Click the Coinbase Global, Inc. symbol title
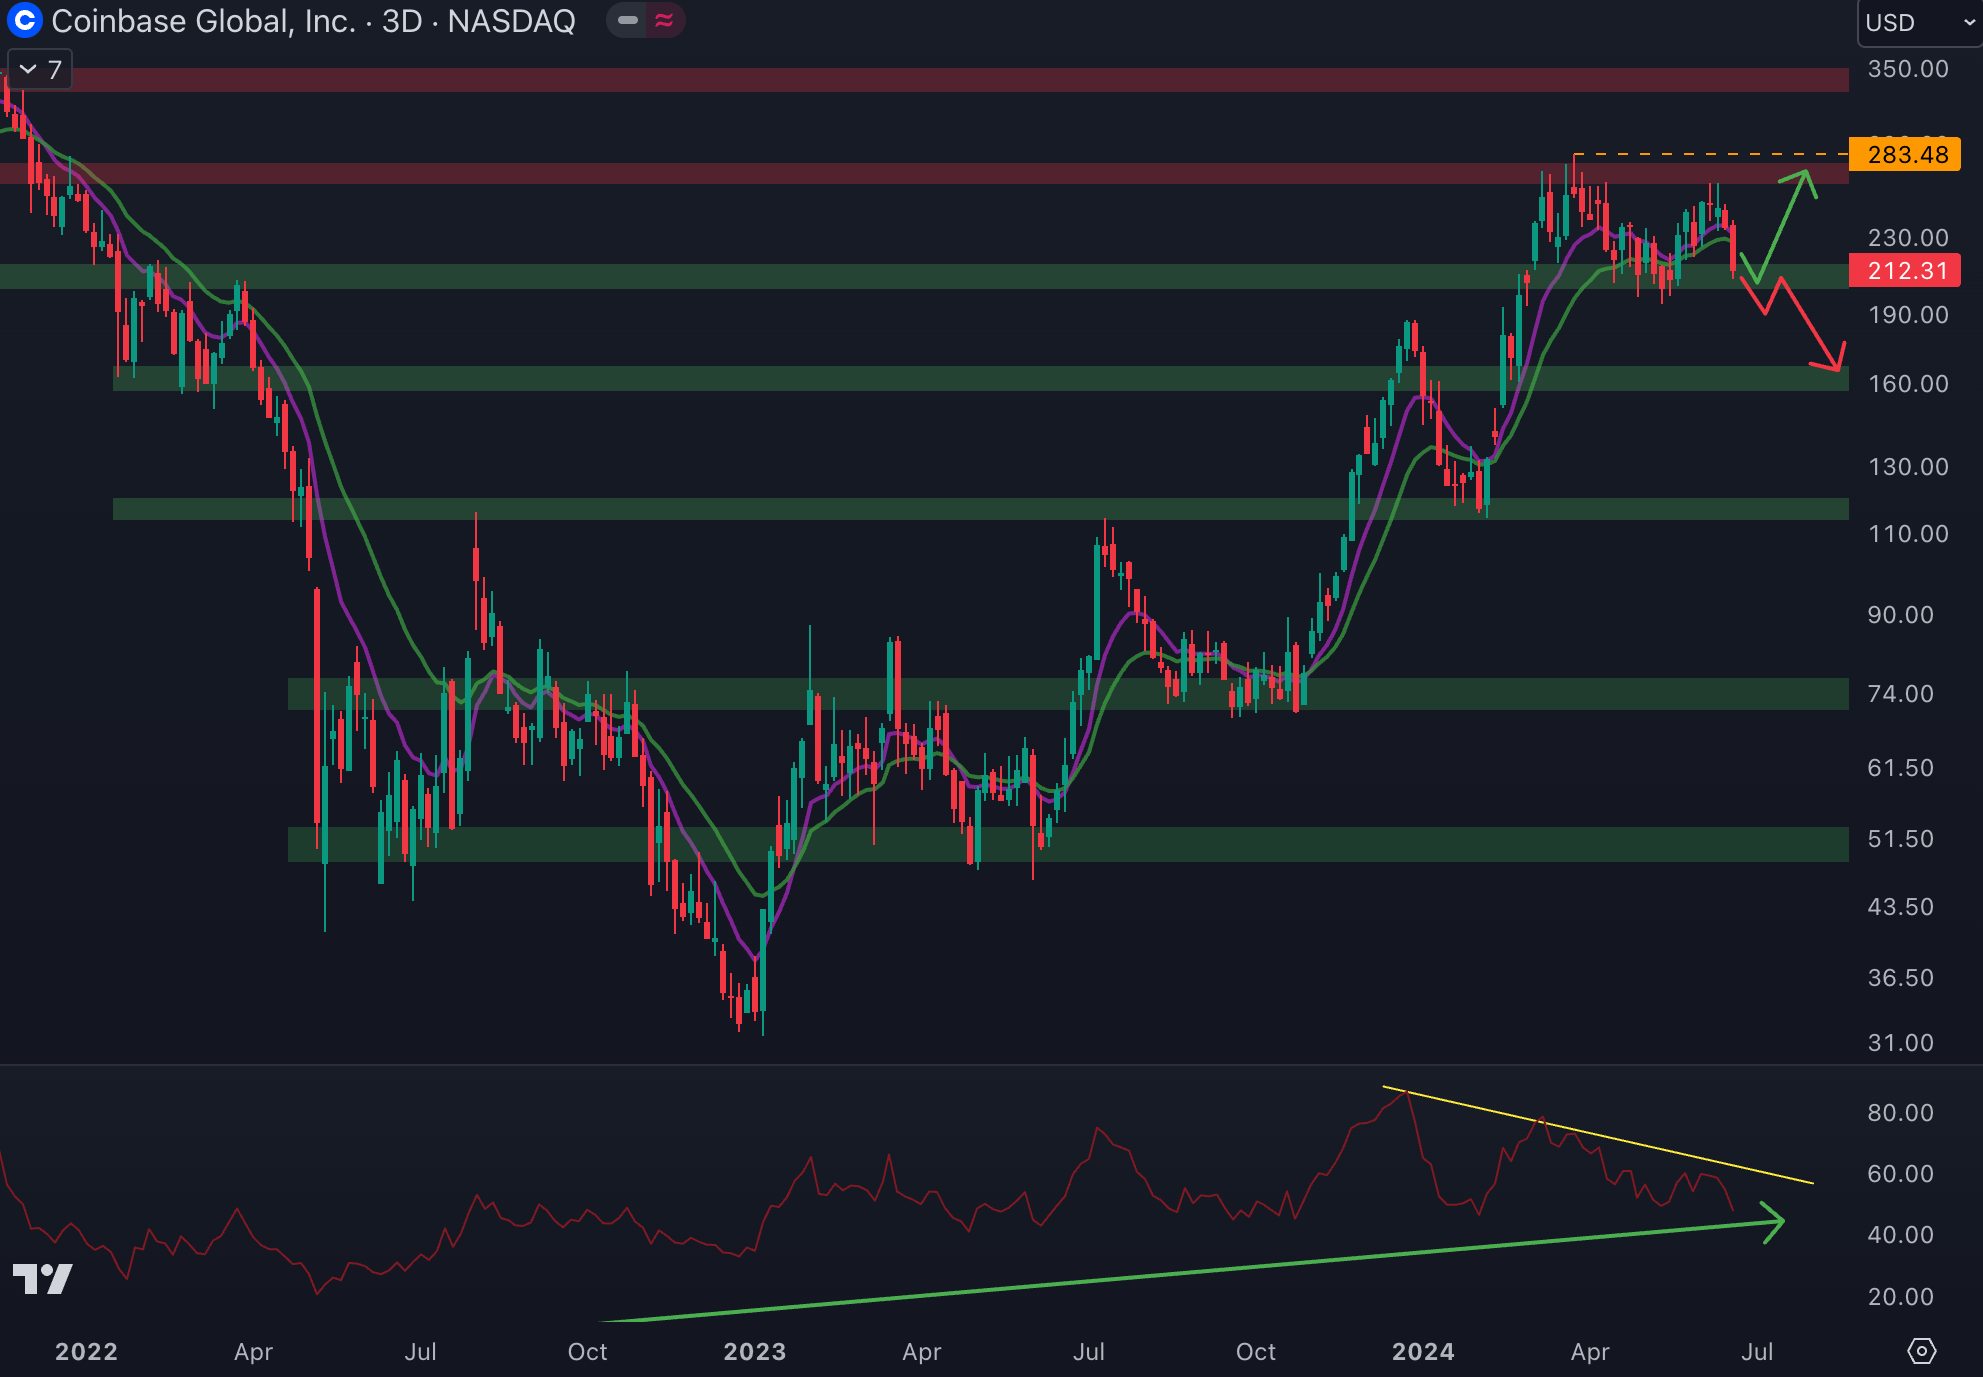The width and height of the screenshot is (1983, 1377). pyautogui.click(x=204, y=21)
